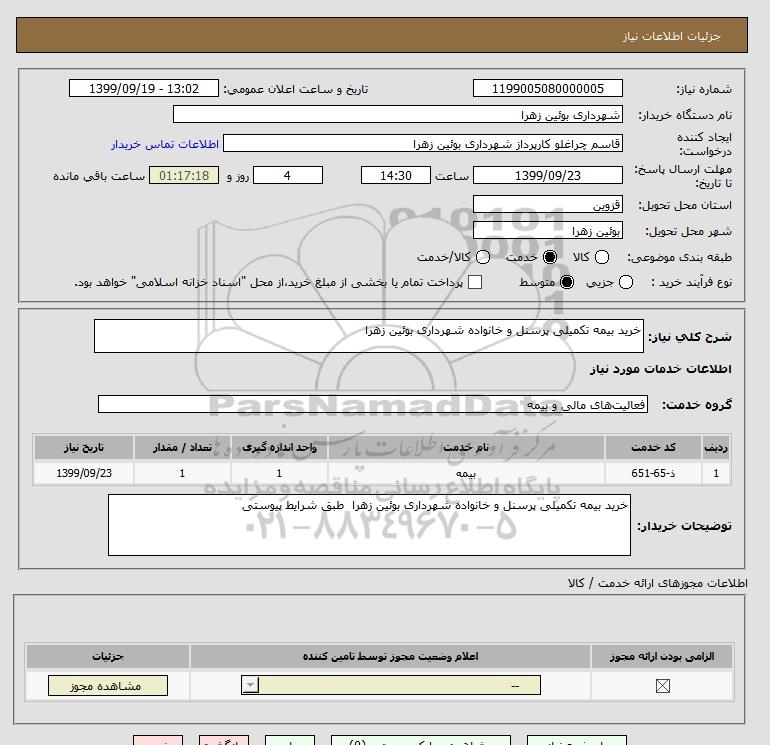Click the ردیف column header
The image size is (770, 745).
click(716, 447)
